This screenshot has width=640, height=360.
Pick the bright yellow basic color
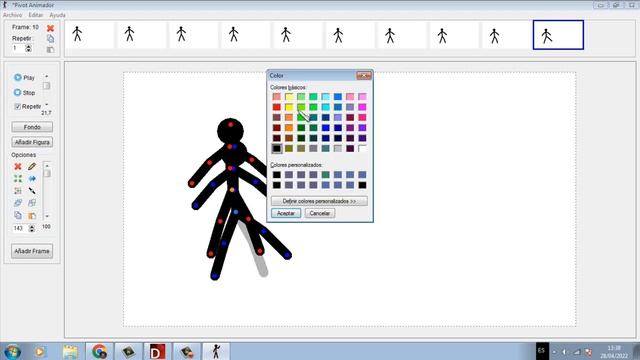289,107
